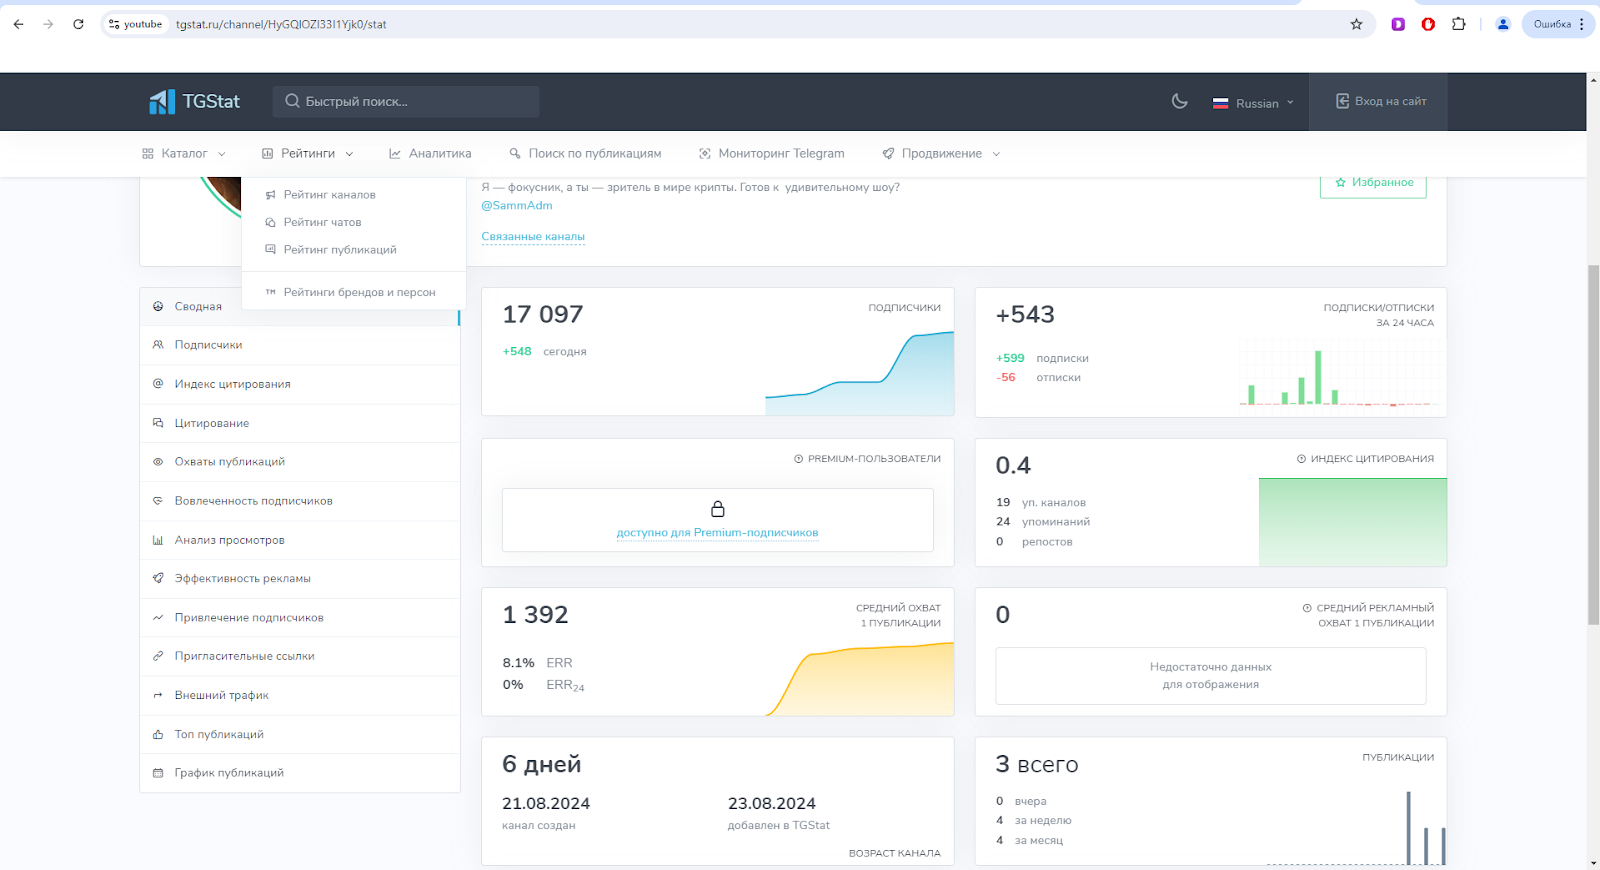Click Вход на сайт login button
Viewport: 1600px width, 870px height.
pos(1380,101)
